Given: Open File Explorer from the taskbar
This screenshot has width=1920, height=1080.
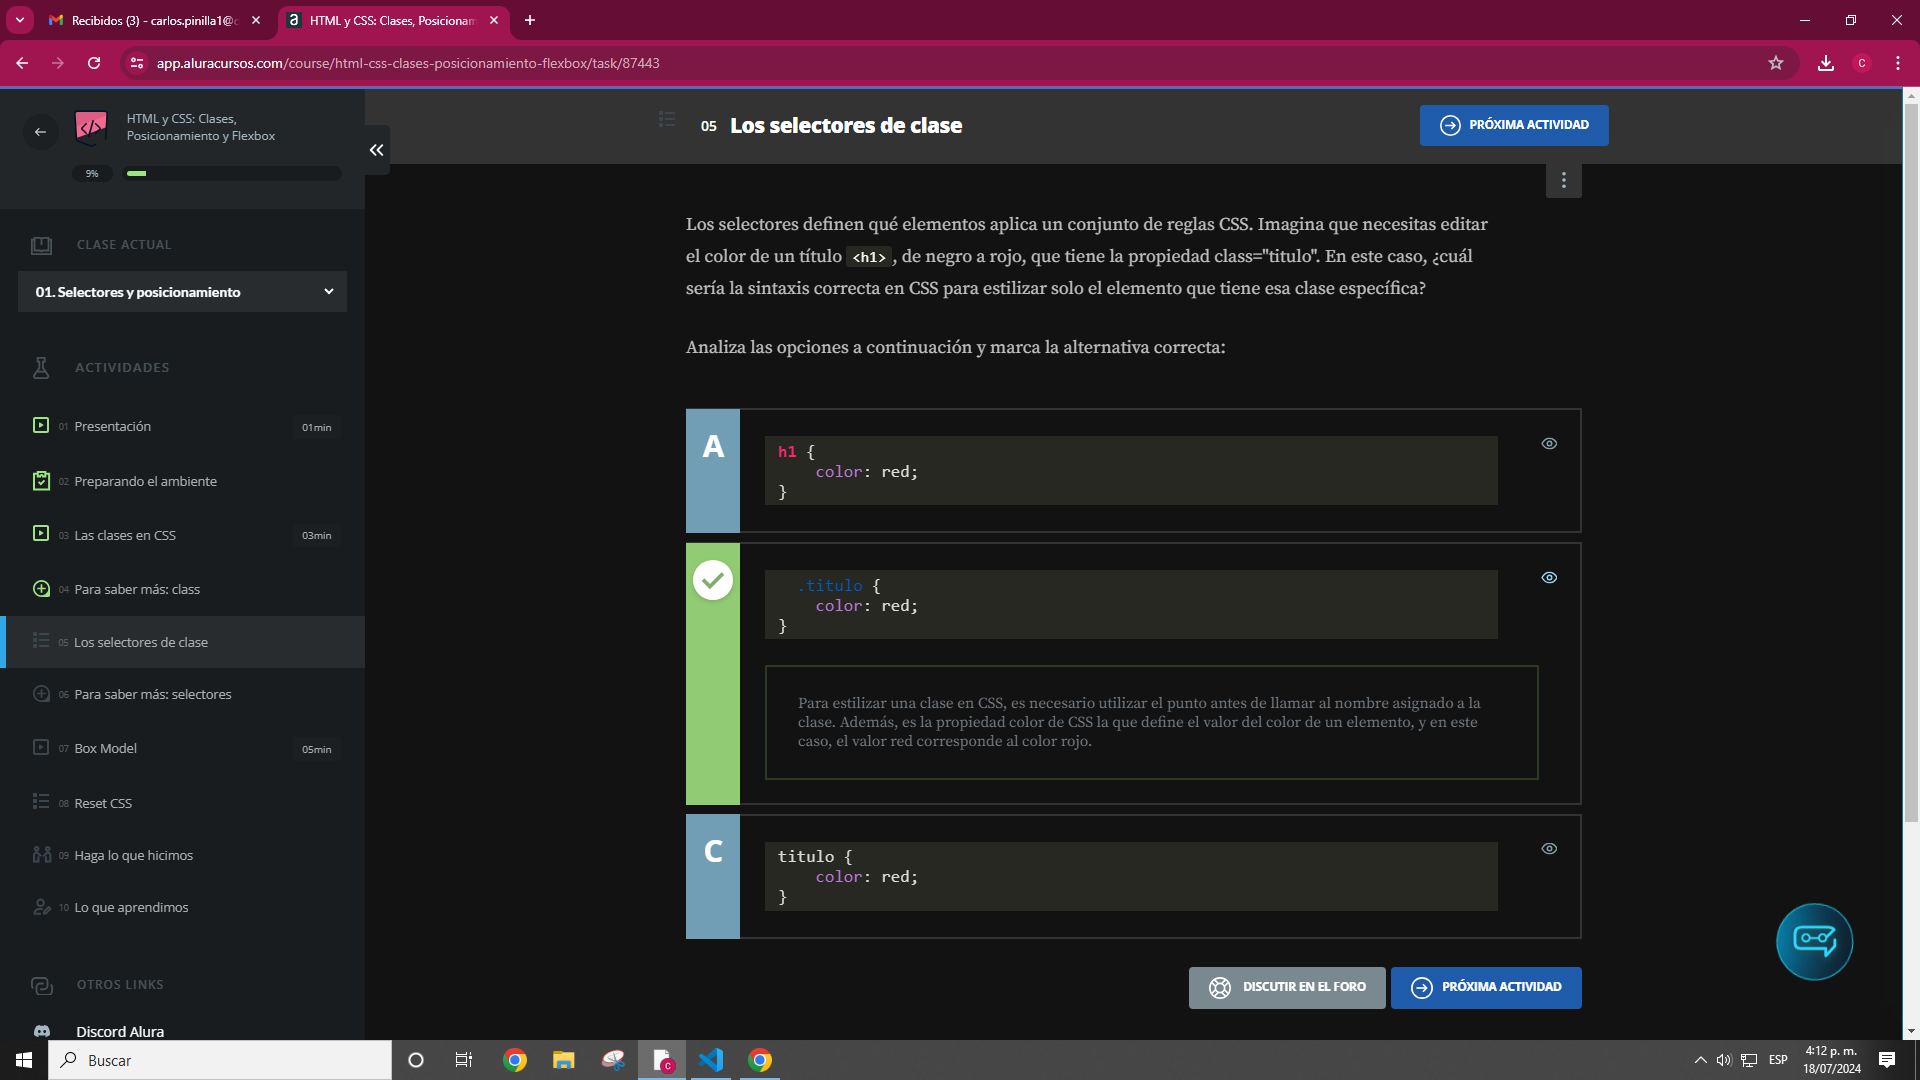Looking at the screenshot, I should (x=564, y=1060).
